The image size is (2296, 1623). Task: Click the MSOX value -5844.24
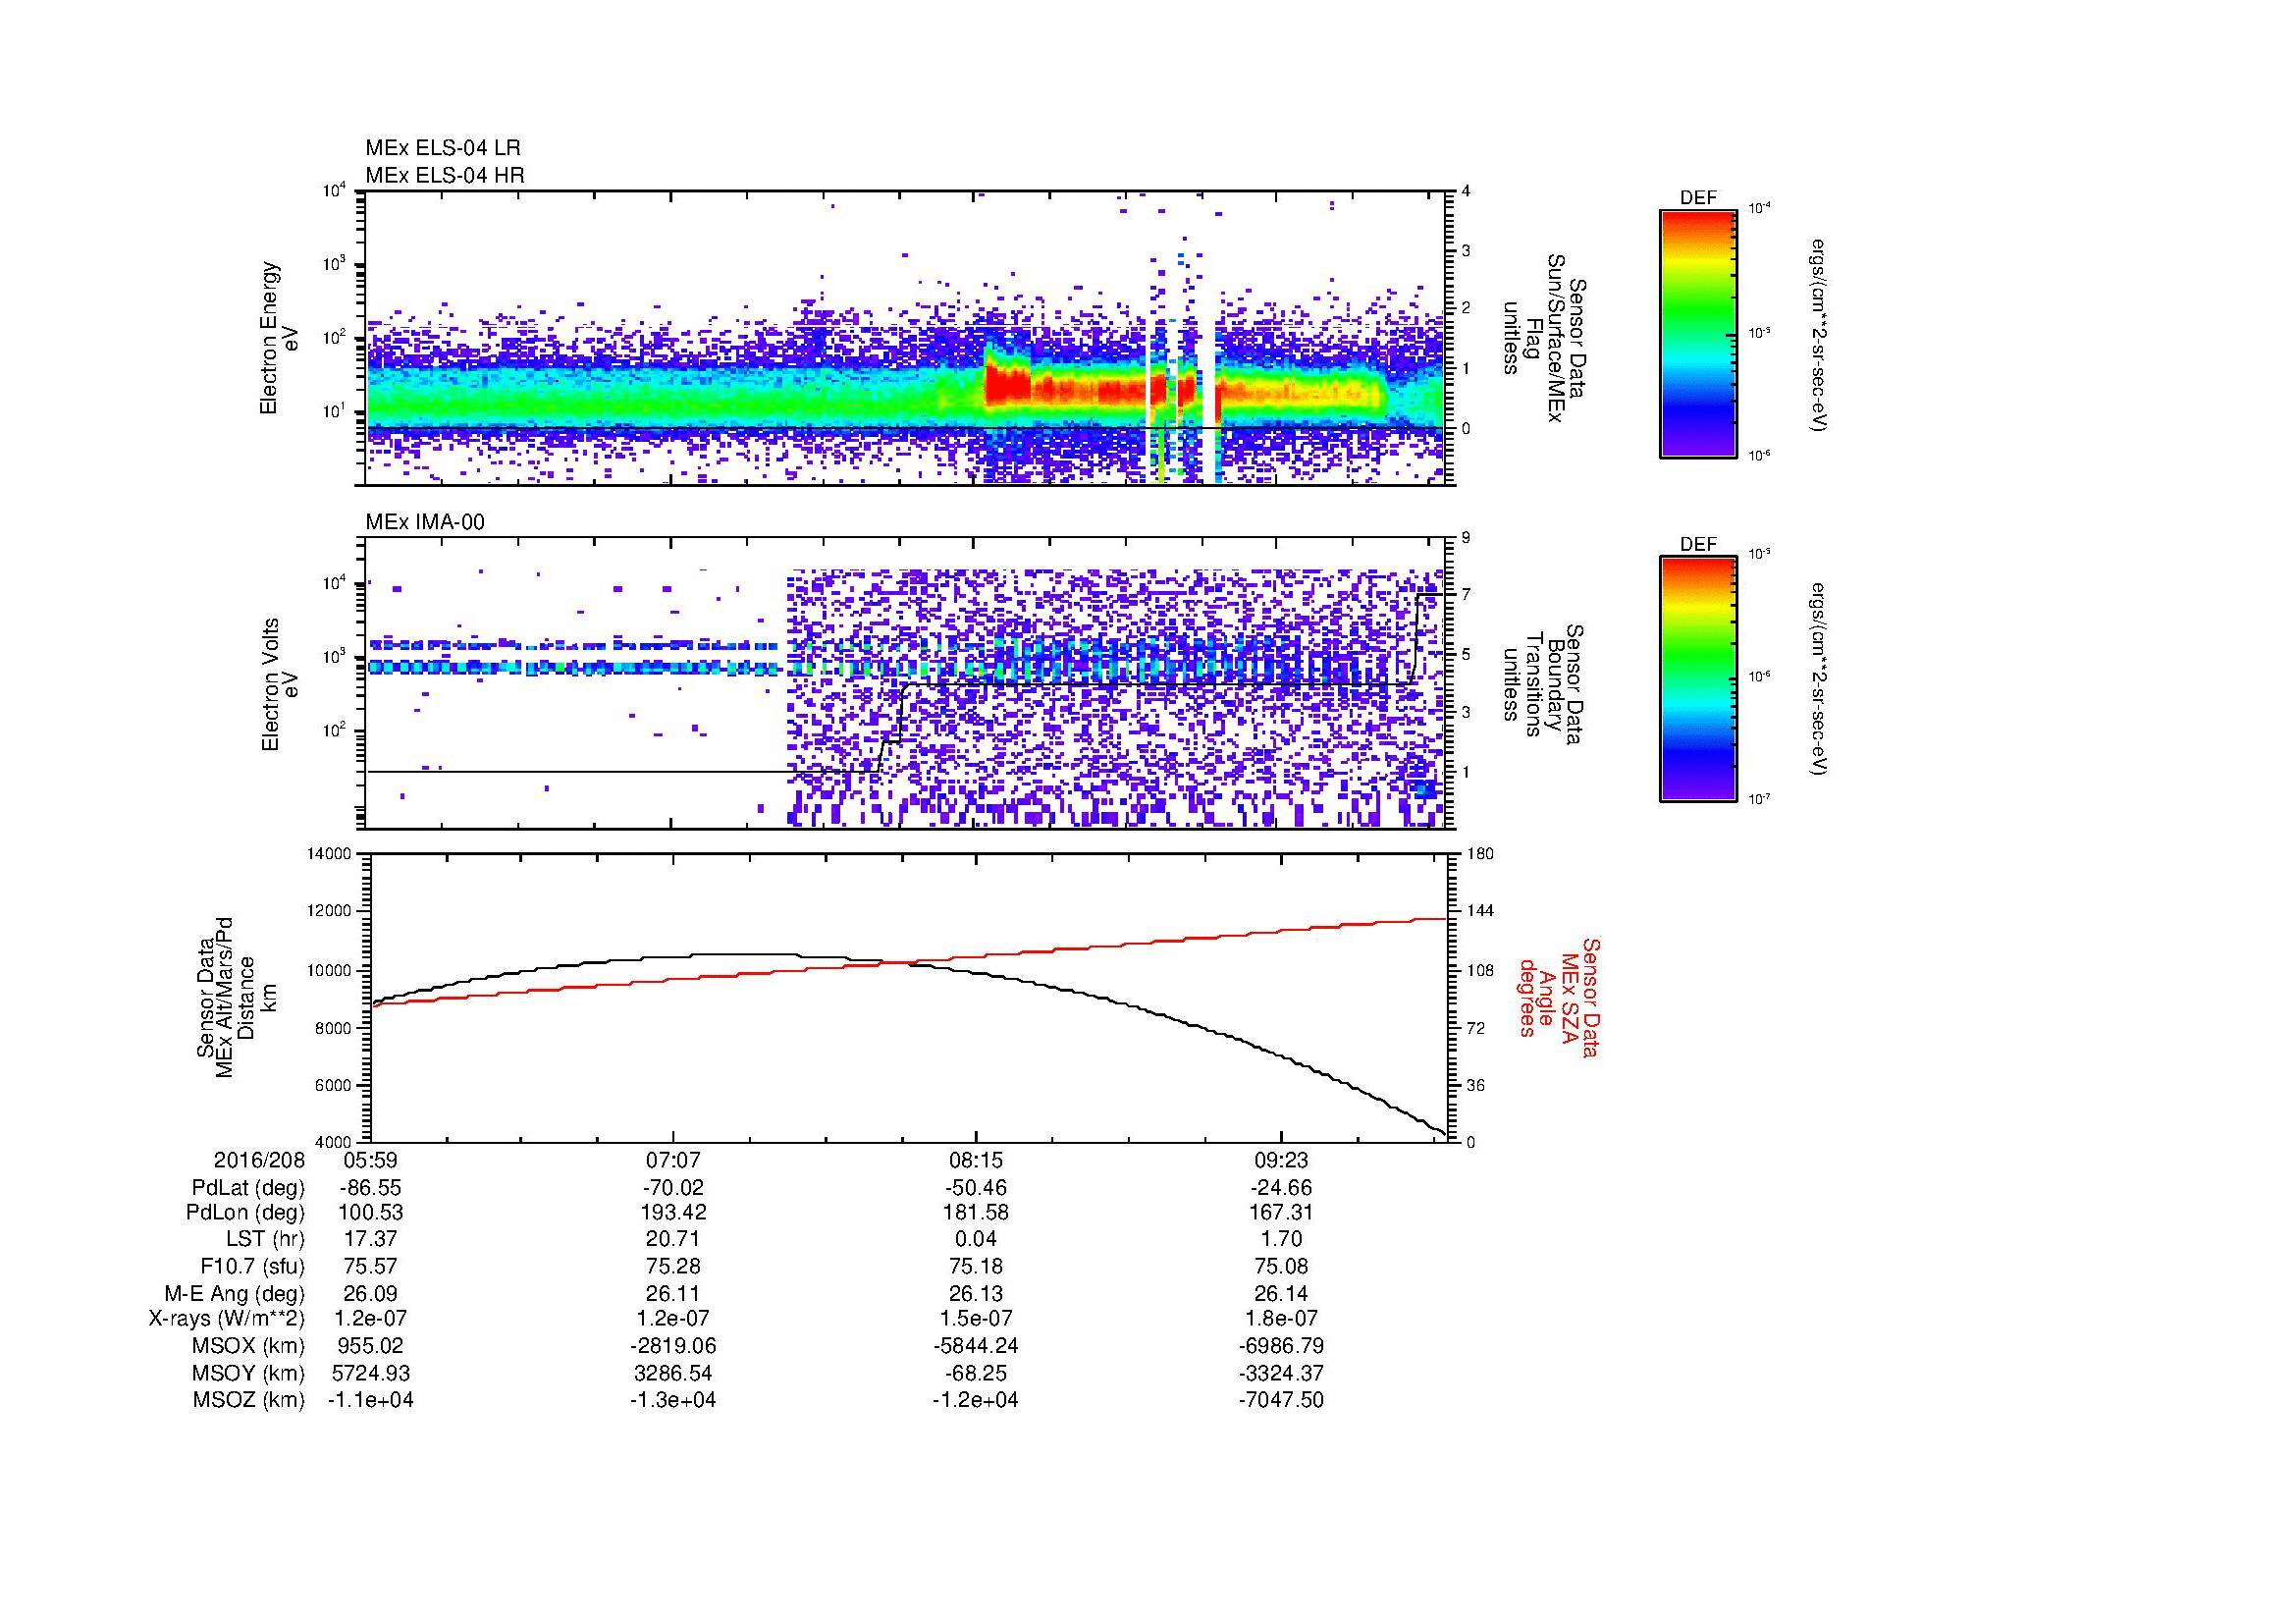pyautogui.click(x=976, y=1346)
